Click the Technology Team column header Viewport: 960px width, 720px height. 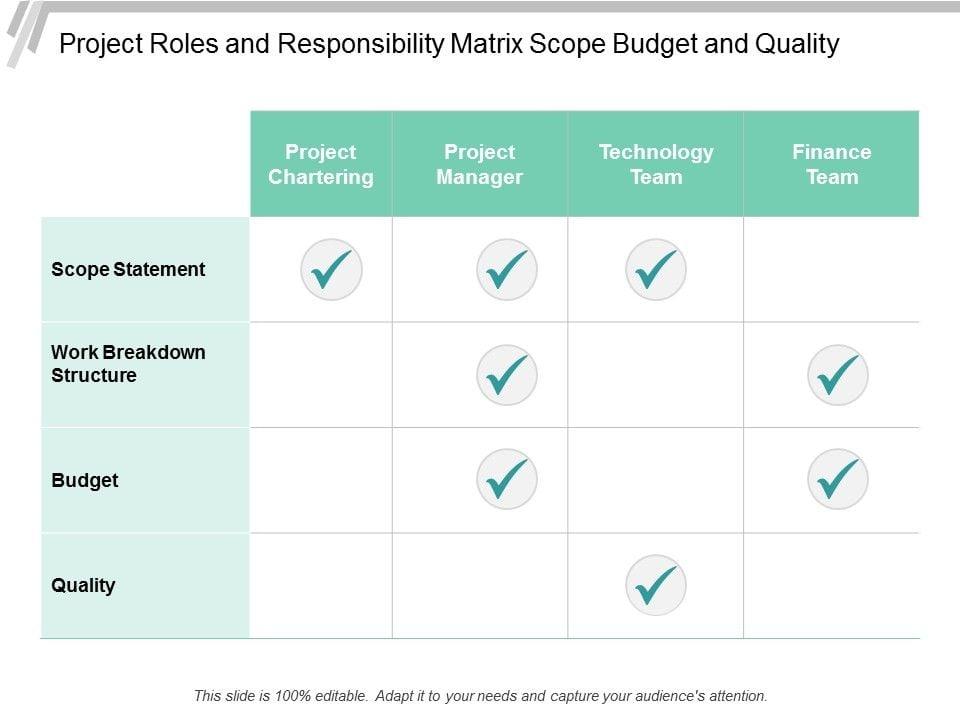pos(656,164)
